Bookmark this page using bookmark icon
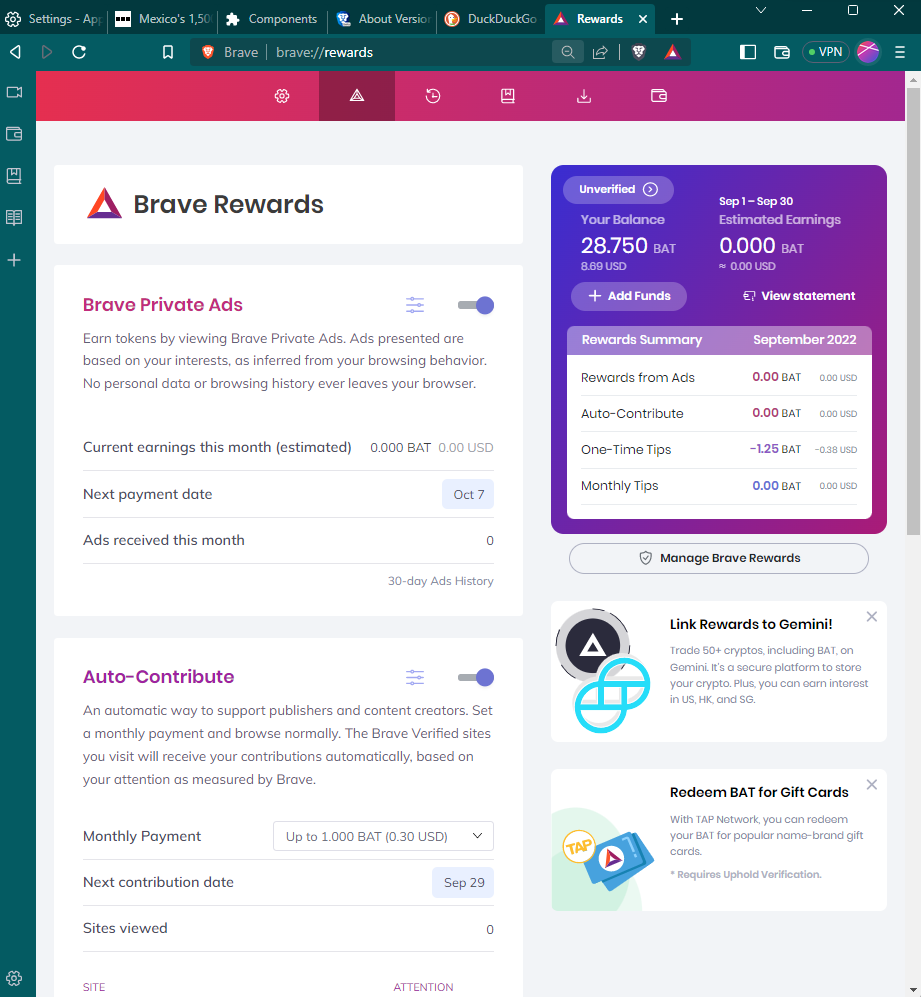This screenshot has width=921, height=997. click(168, 52)
